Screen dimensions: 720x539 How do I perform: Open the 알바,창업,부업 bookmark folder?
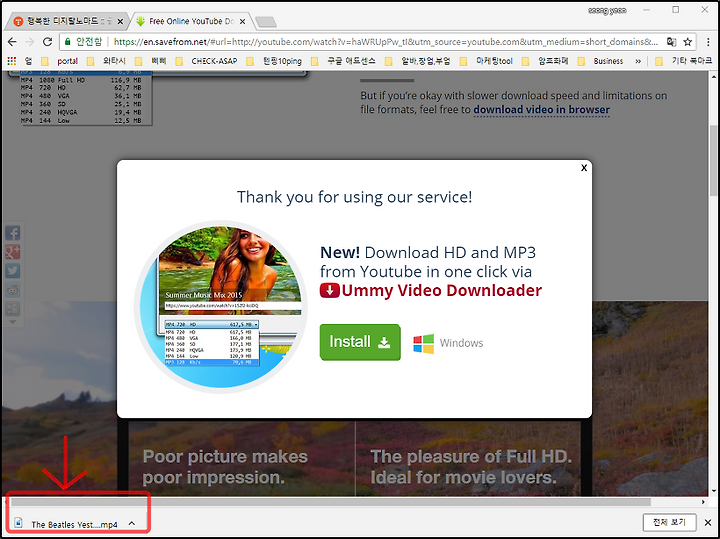click(x=418, y=61)
